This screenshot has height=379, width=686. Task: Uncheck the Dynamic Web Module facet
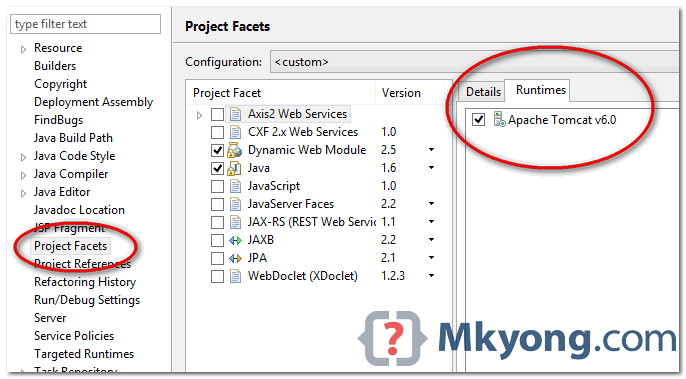(x=217, y=150)
